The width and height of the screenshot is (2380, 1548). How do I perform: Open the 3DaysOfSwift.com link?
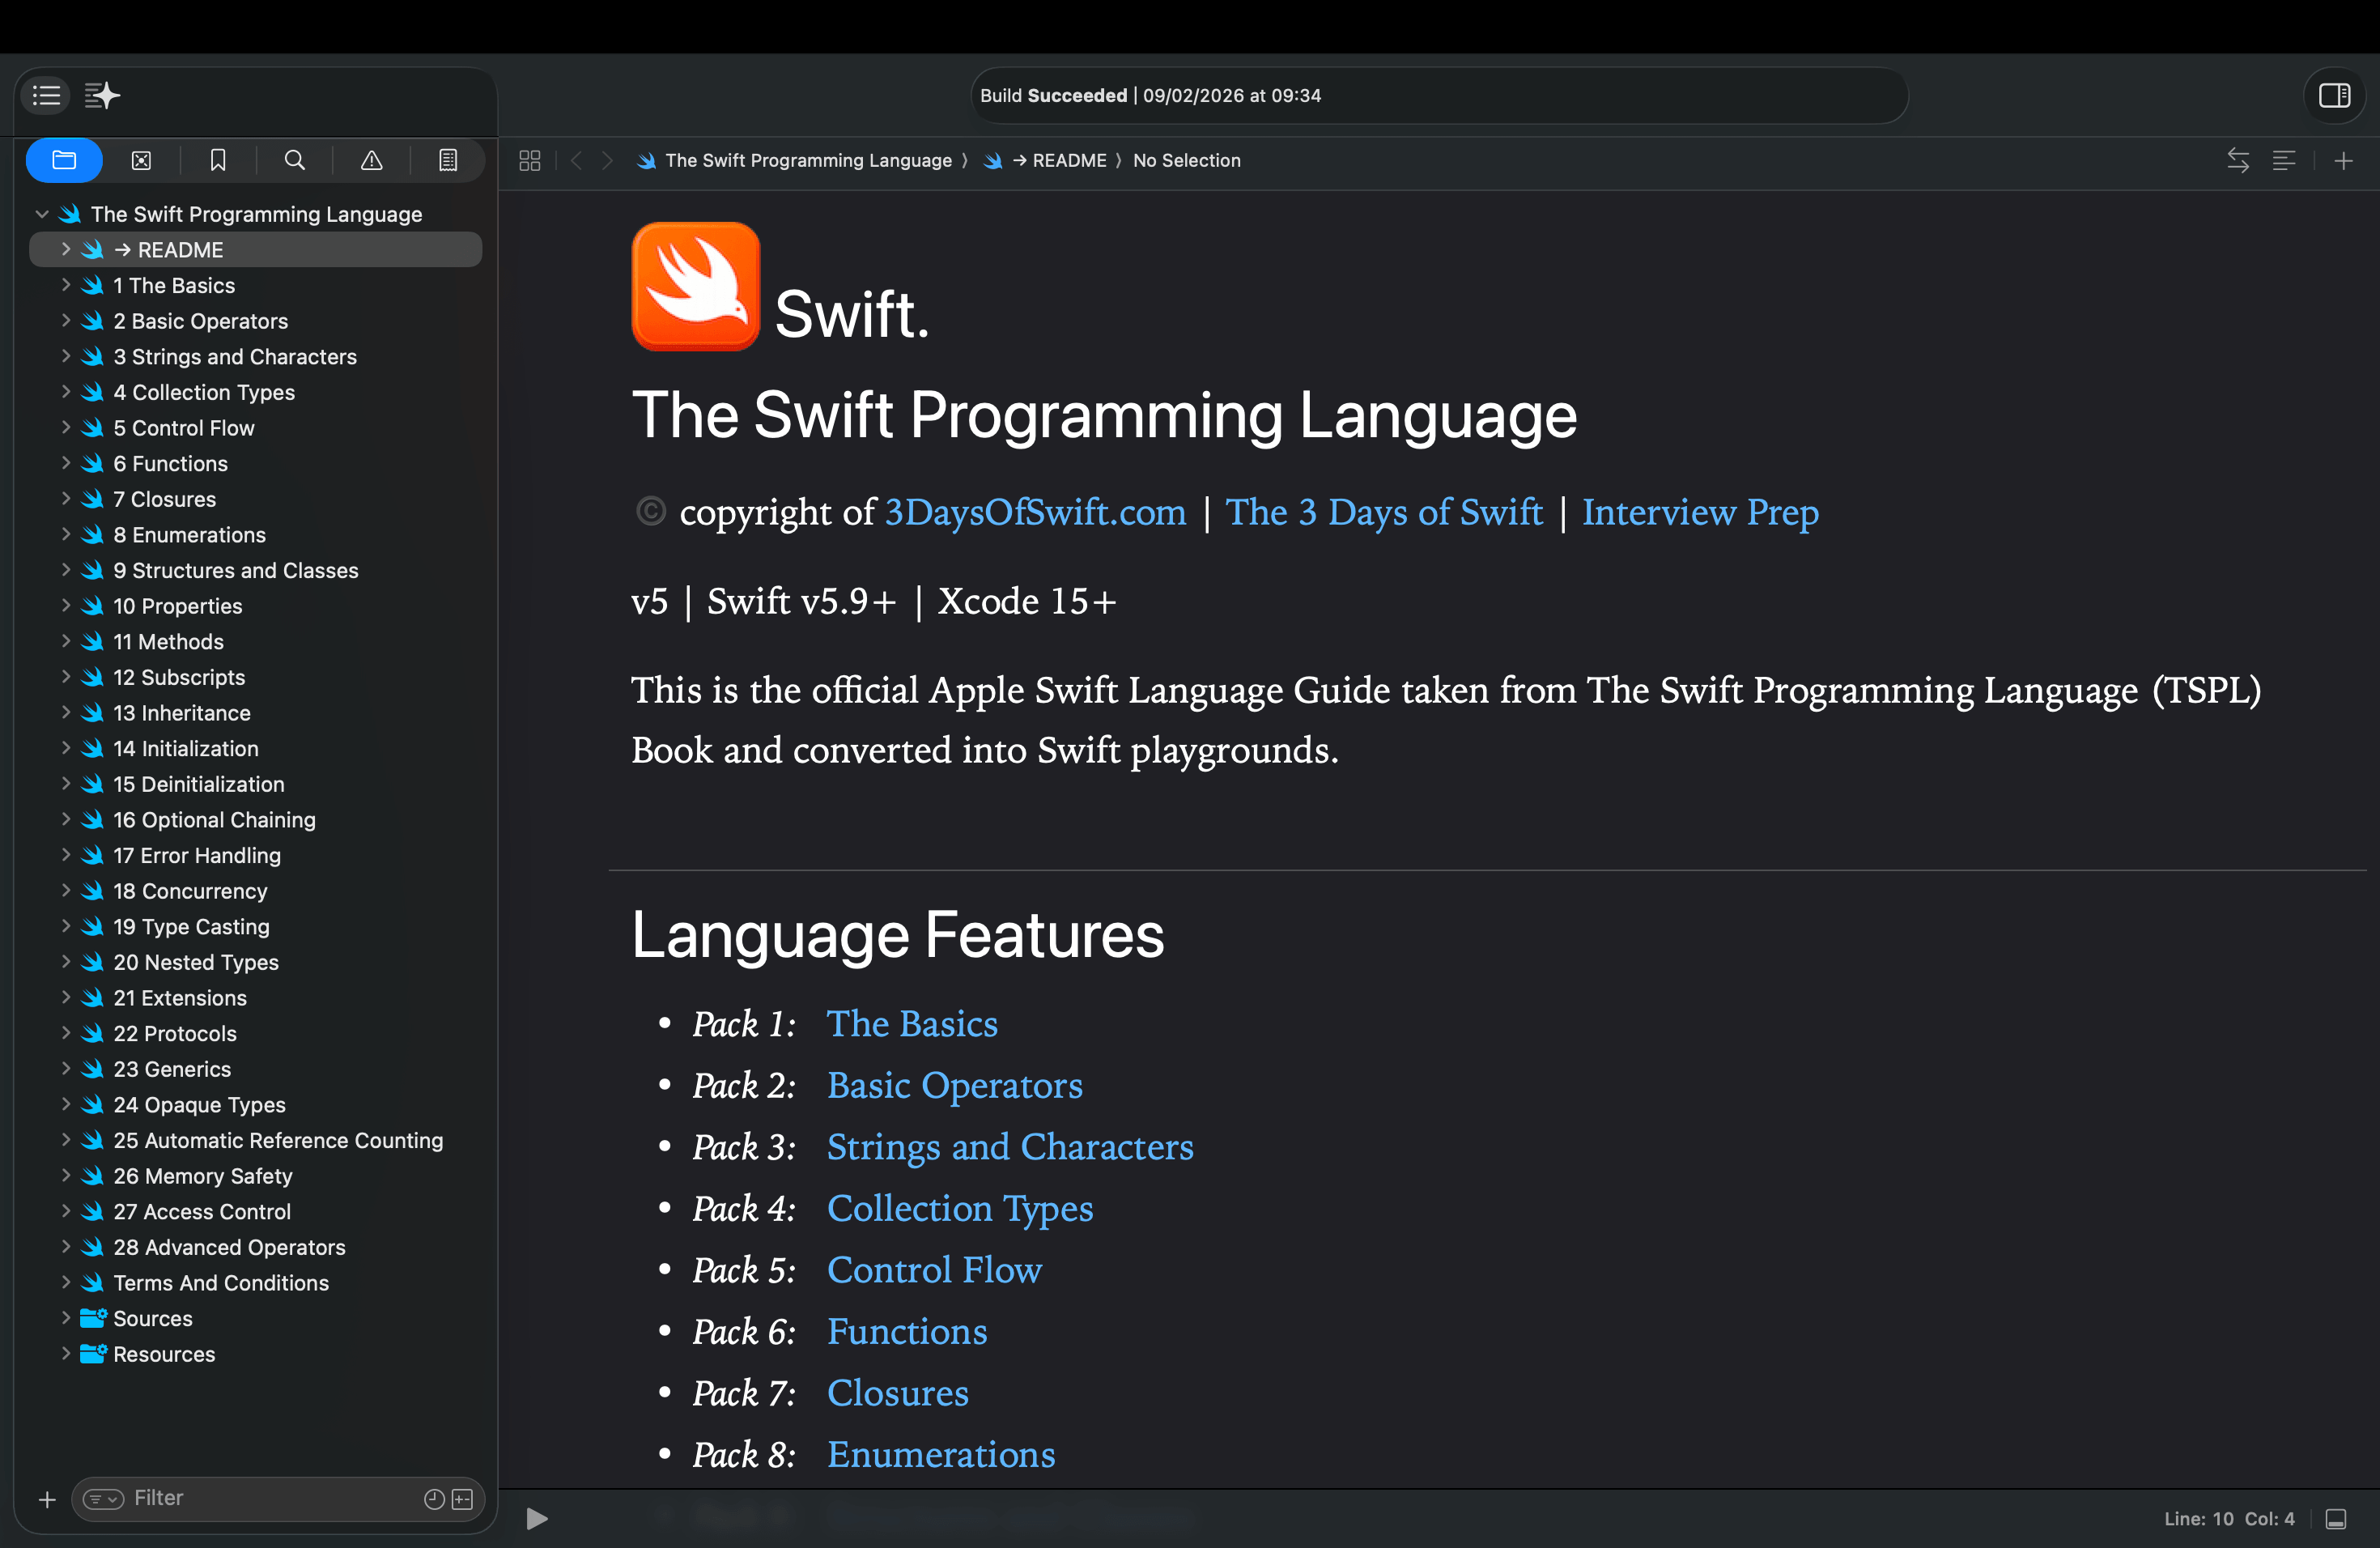(x=1035, y=512)
